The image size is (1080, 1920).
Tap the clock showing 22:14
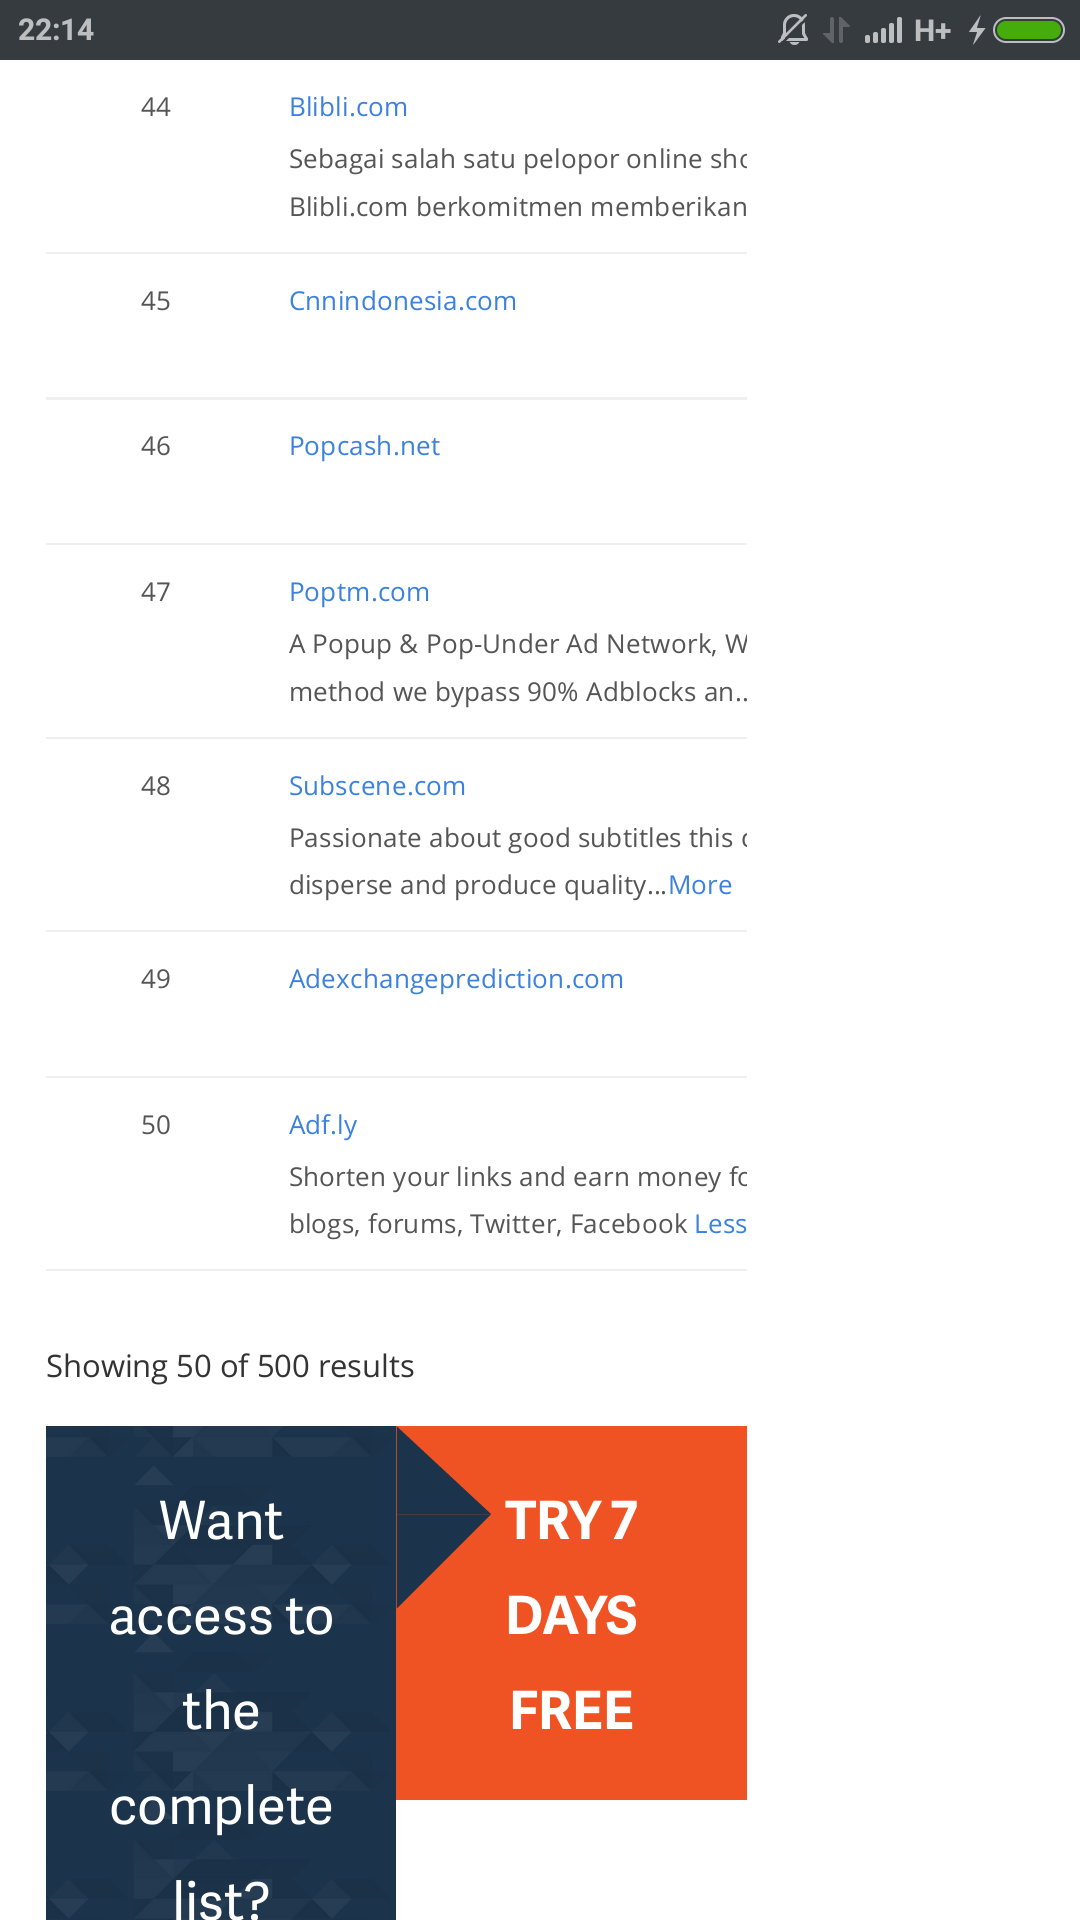[x=56, y=30]
